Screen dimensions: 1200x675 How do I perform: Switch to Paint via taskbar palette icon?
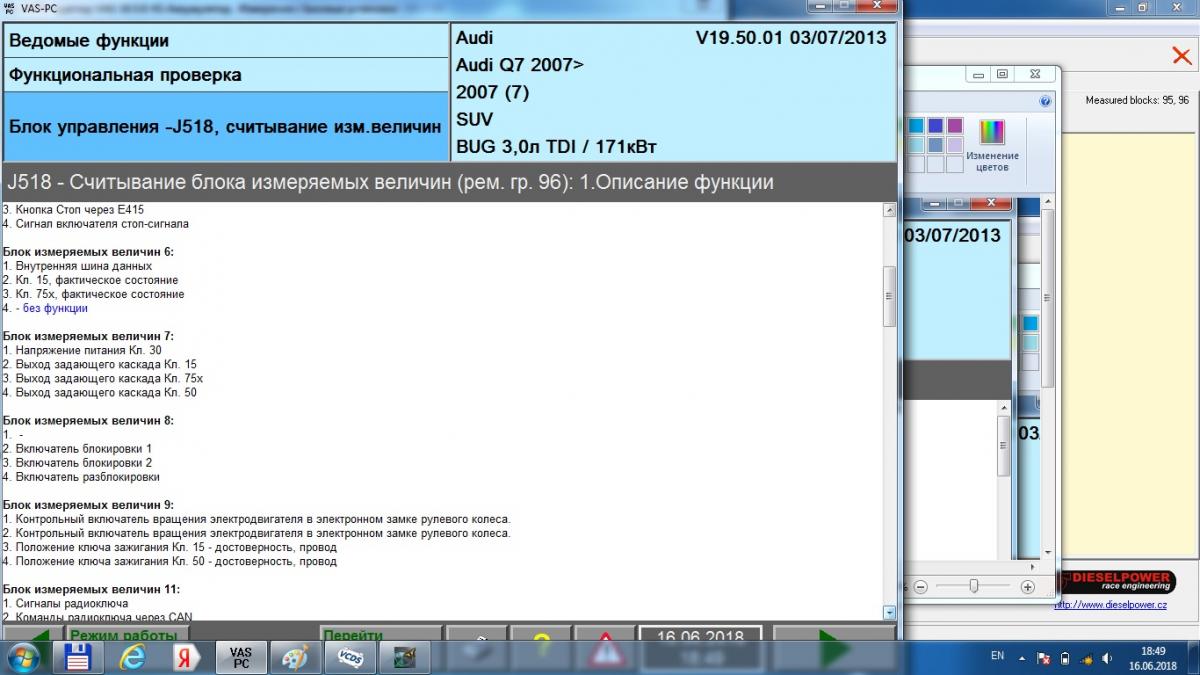point(296,657)
